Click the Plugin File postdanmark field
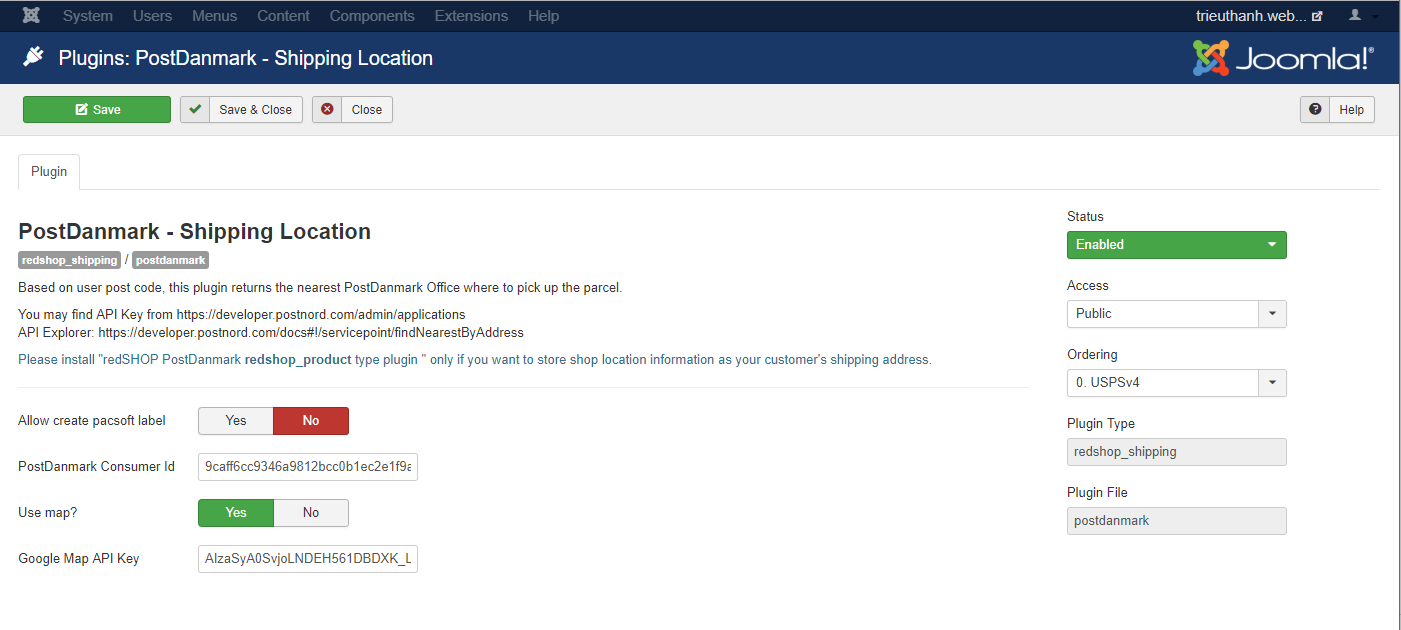This screenshot has width=1401, height=630. [x=1177, y=521]
